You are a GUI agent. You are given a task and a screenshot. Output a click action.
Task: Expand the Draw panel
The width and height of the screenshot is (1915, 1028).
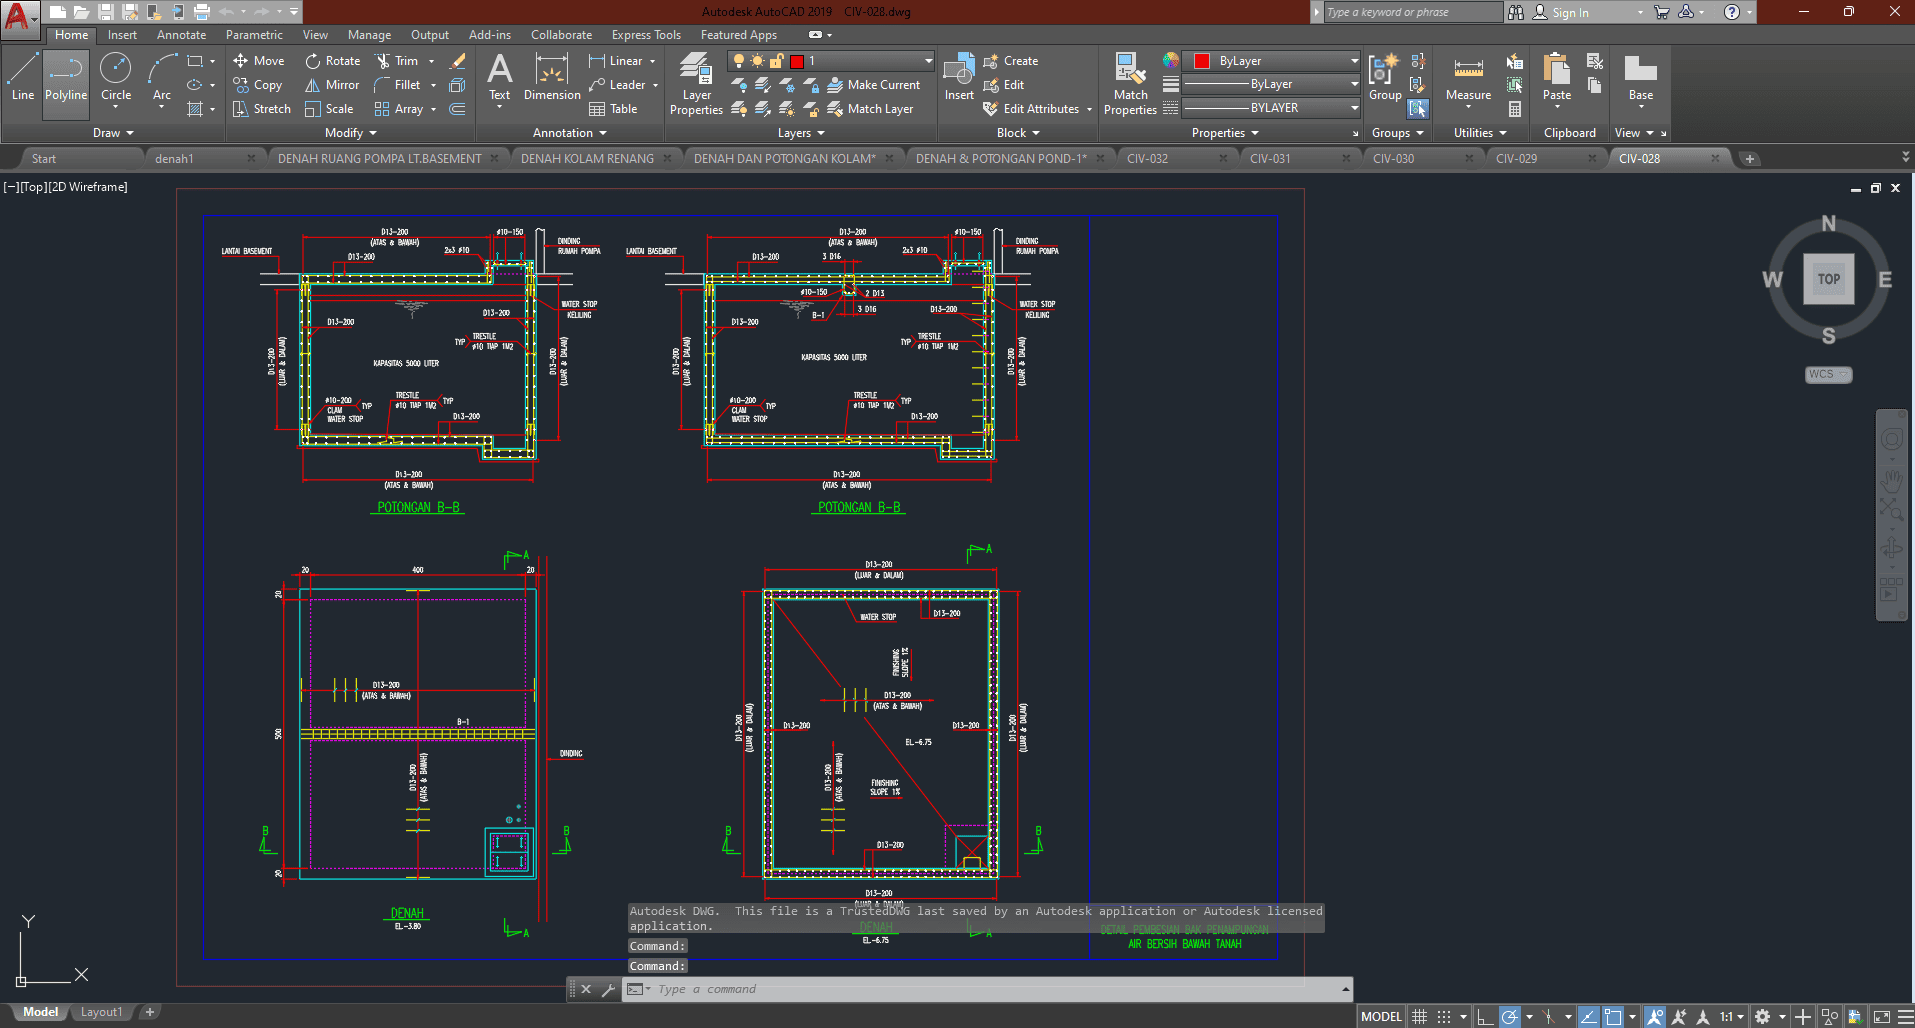[112, 133]
